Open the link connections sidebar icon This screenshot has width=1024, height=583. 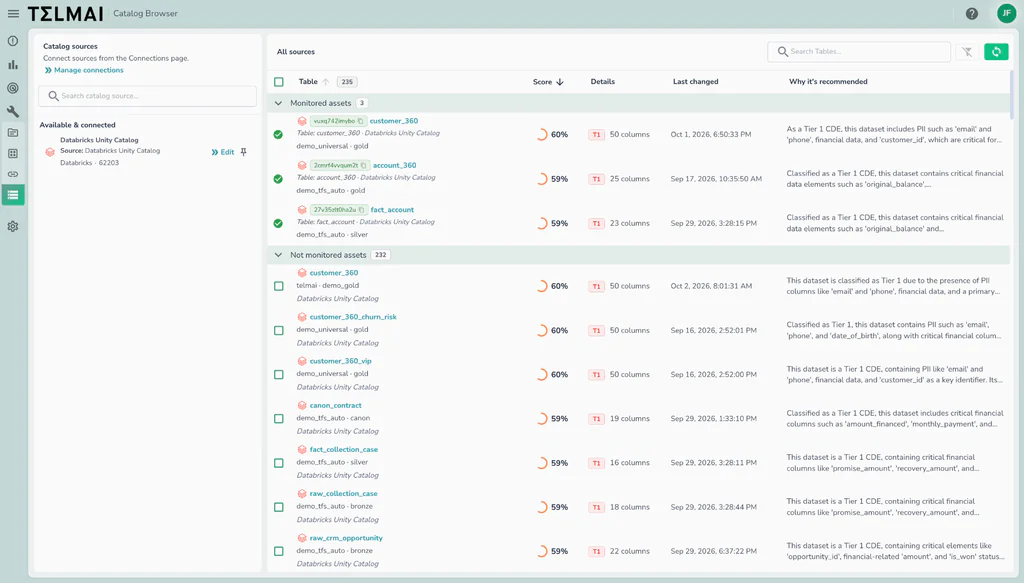[13, 174]
